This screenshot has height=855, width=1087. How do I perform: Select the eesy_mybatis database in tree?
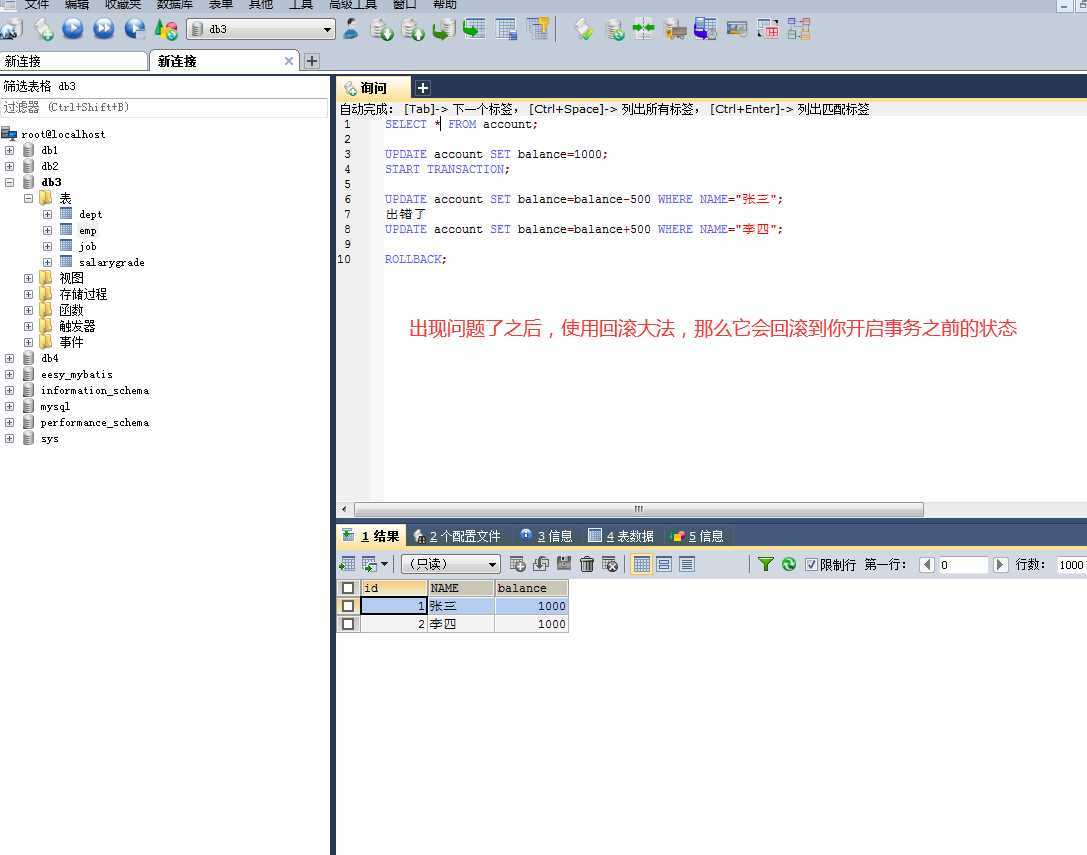76,374
